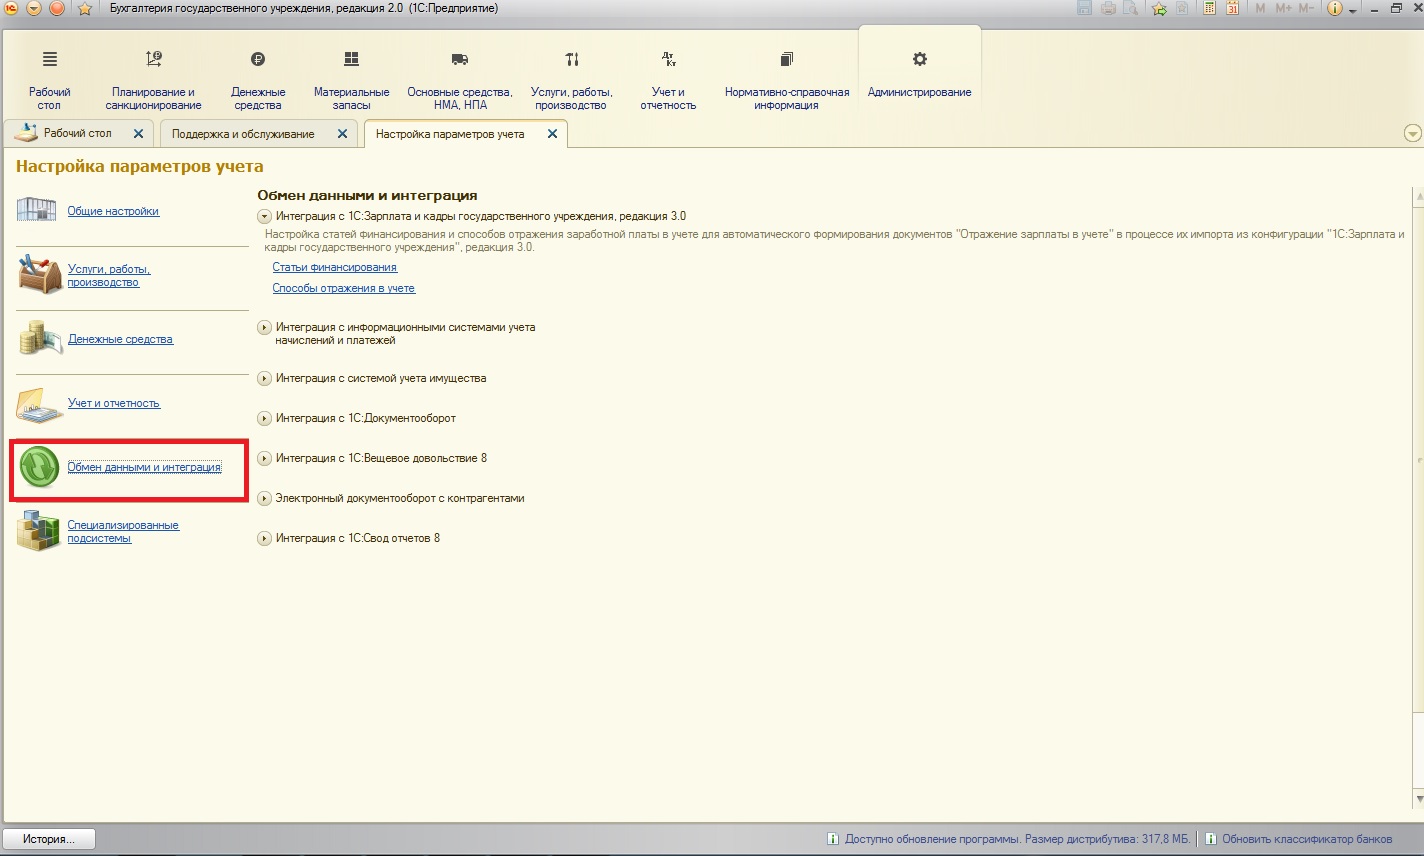Click the scroll down arrow of the vertical scrollbar
Image resolution: width=1424 pixels, height=856 pixels.
tap(1418, 797)
